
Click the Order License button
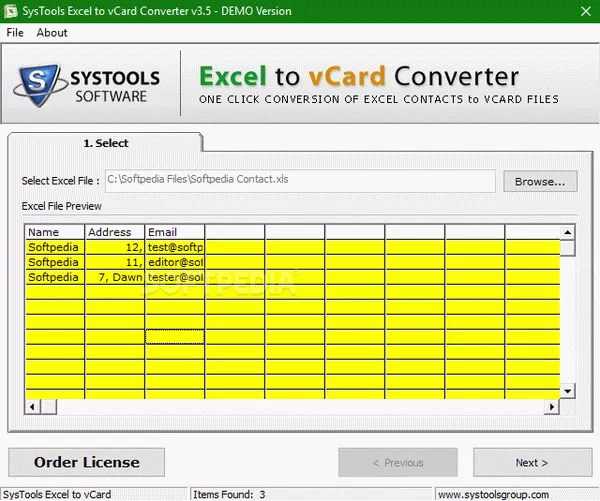[x=87, y=463]
